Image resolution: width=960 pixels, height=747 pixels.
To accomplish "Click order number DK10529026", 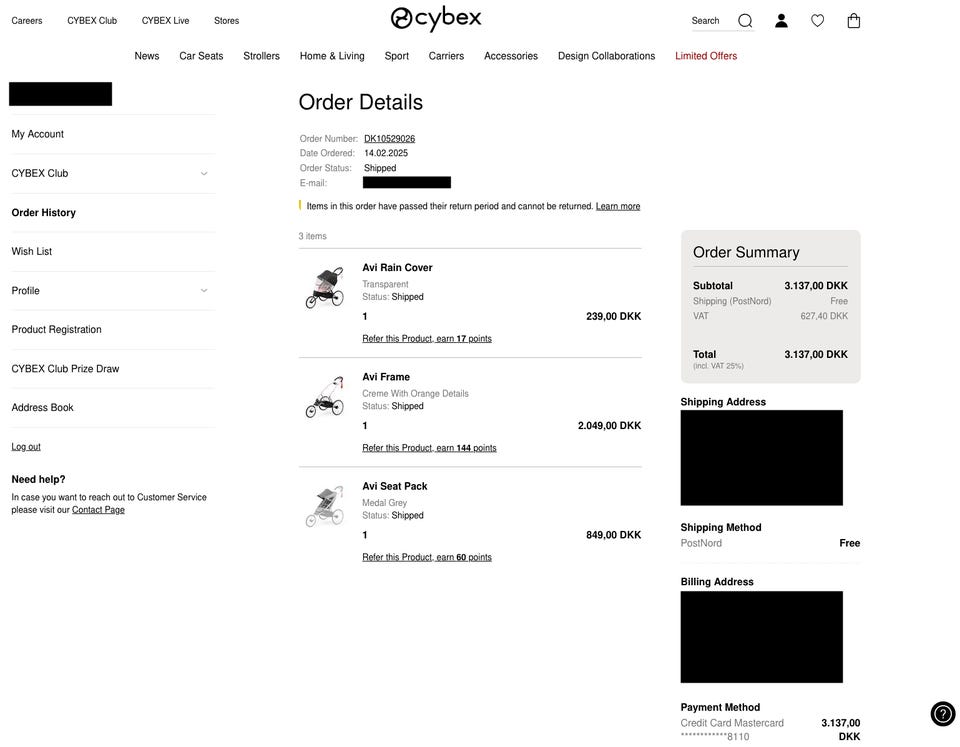I will [x=389, y=138].
